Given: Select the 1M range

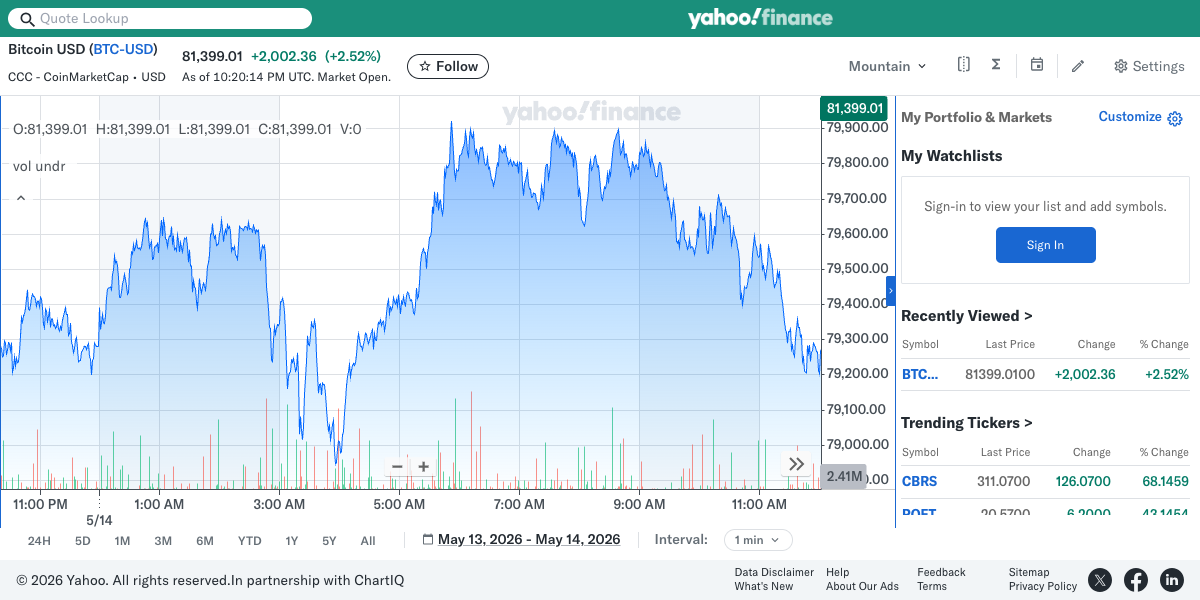Looking at the screenshot, I should click(x=122, y=541).
